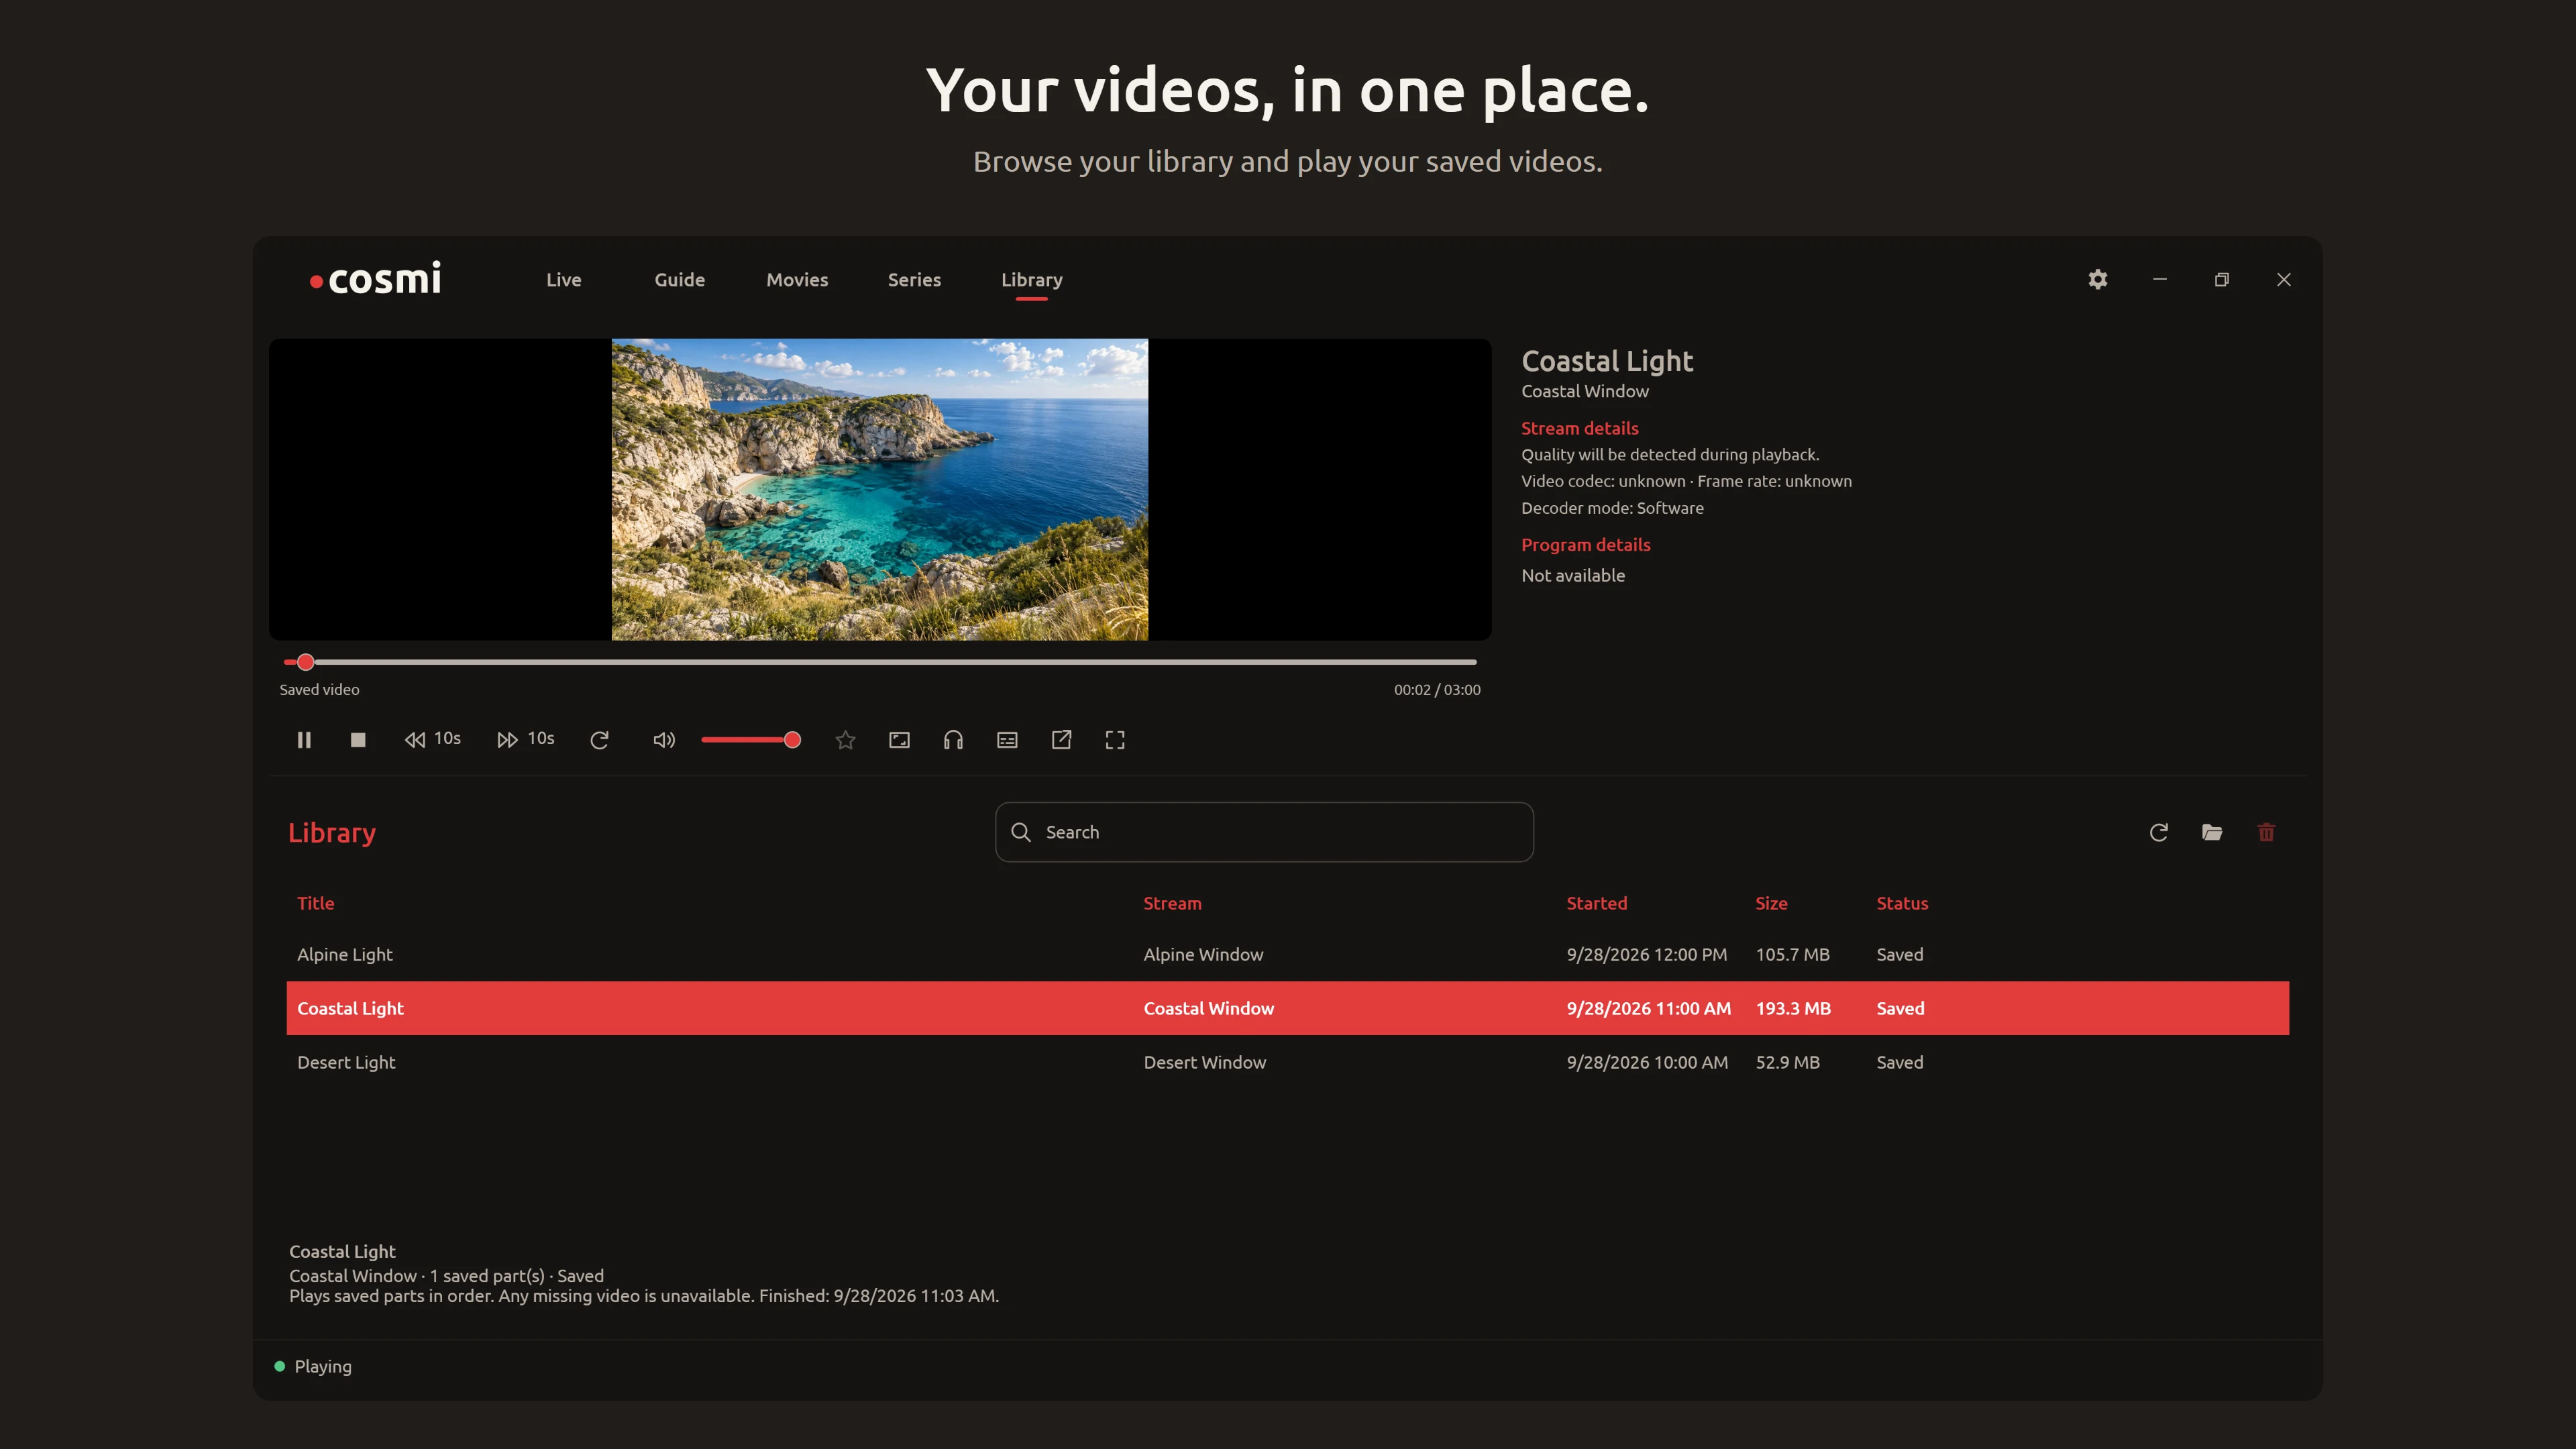Set volume using the red volume slider
The height and width of the screenshot is (1449, 2576).
click(x=750, y=740)
